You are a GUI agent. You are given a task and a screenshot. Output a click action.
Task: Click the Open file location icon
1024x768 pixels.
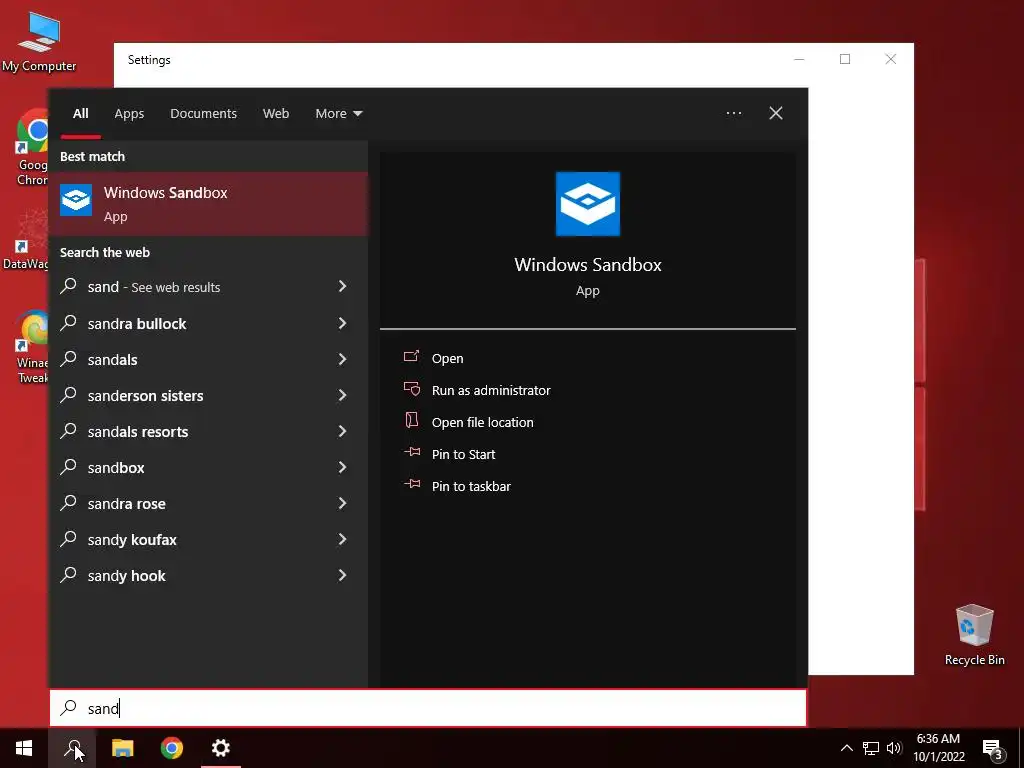pos(411,421)
